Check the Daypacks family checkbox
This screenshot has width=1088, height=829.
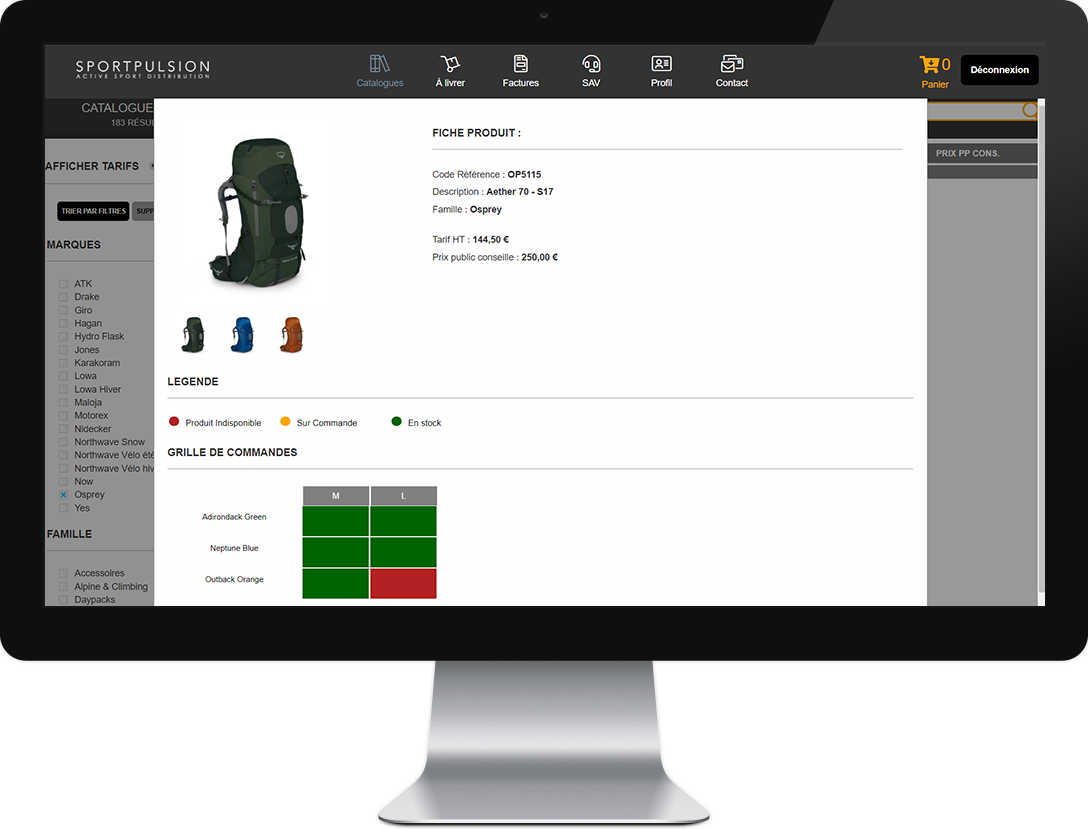click(x=63, y=599)
